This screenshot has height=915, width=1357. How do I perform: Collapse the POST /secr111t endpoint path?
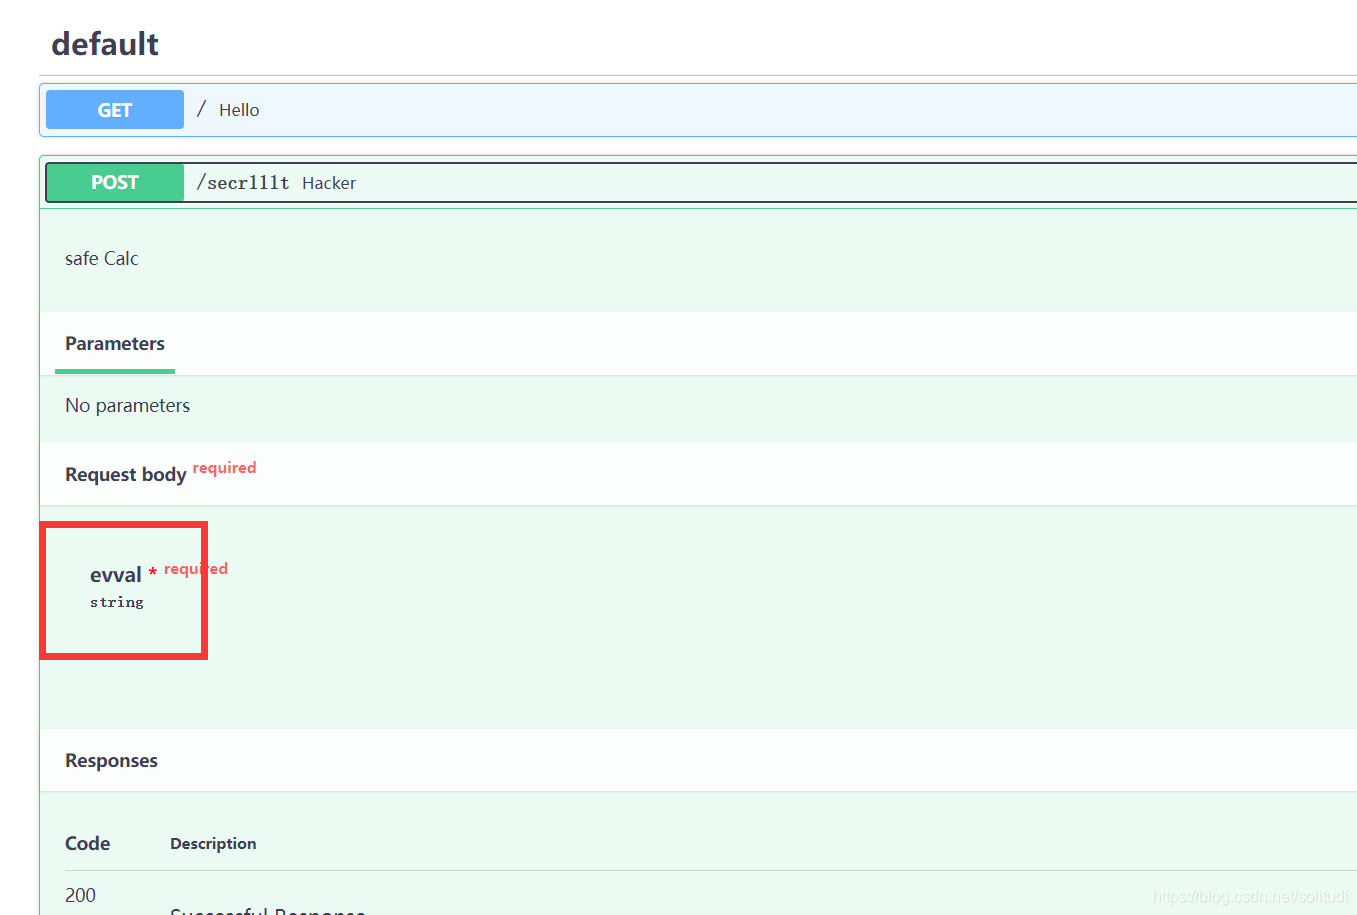click(243, 183)
